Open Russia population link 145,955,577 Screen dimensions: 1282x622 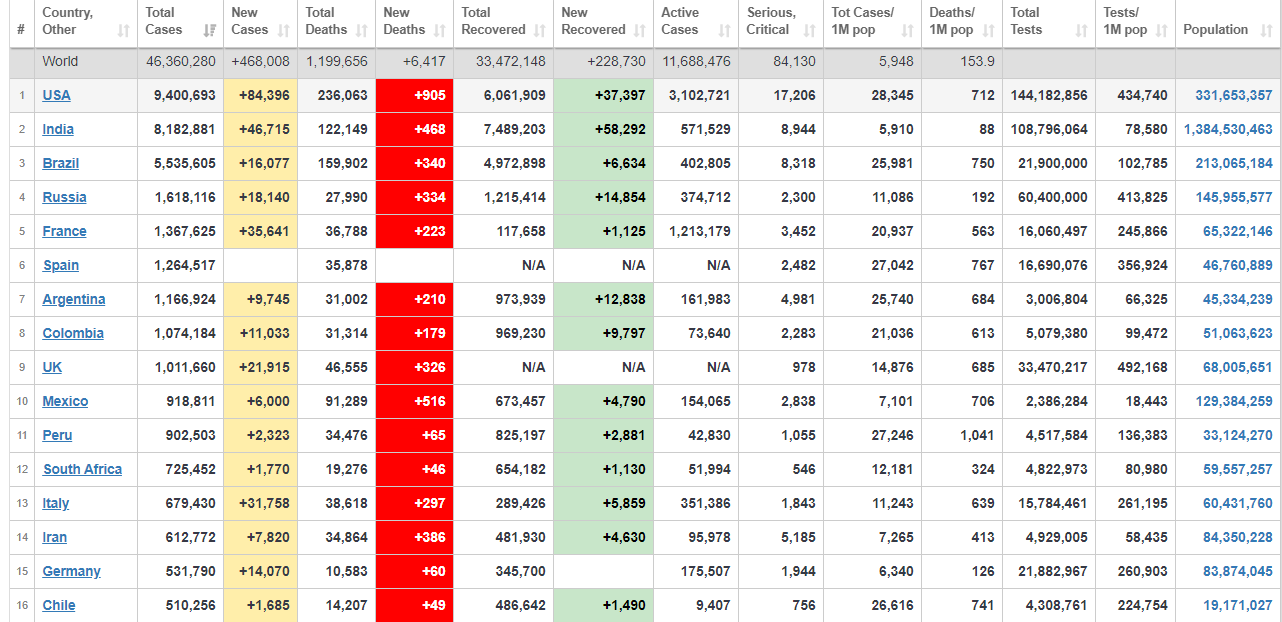tap(1234, 197)
